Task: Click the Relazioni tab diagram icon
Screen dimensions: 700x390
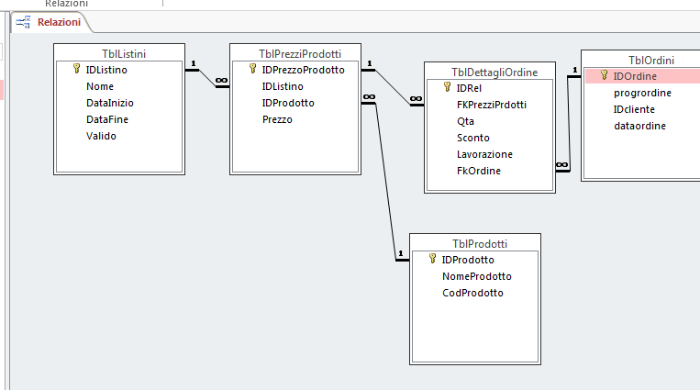Action: [23, 22]
